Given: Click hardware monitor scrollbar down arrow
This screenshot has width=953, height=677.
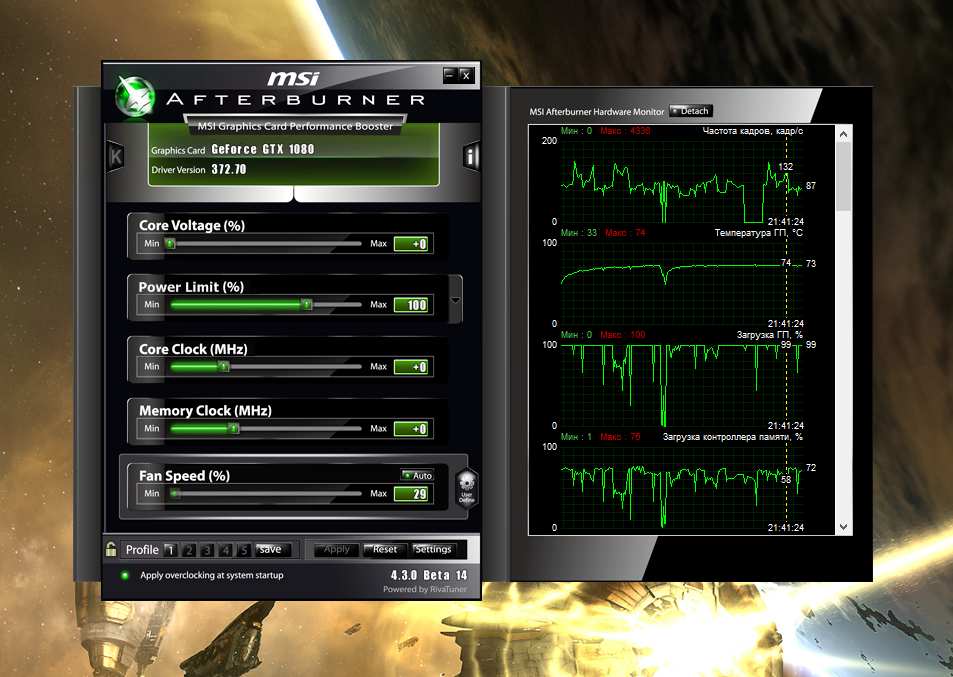Looking at the screenshot, I should 843,527.
